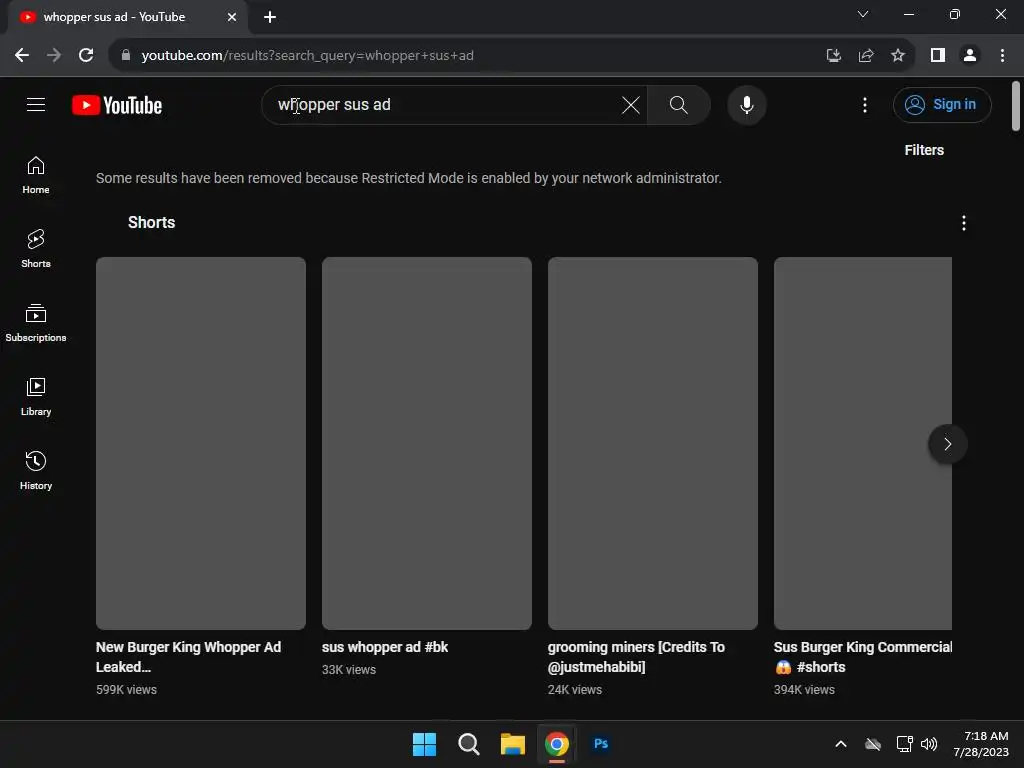Click the browser address bar URL
Screen dimensions: 1024x768
click(x=307, y=56)
